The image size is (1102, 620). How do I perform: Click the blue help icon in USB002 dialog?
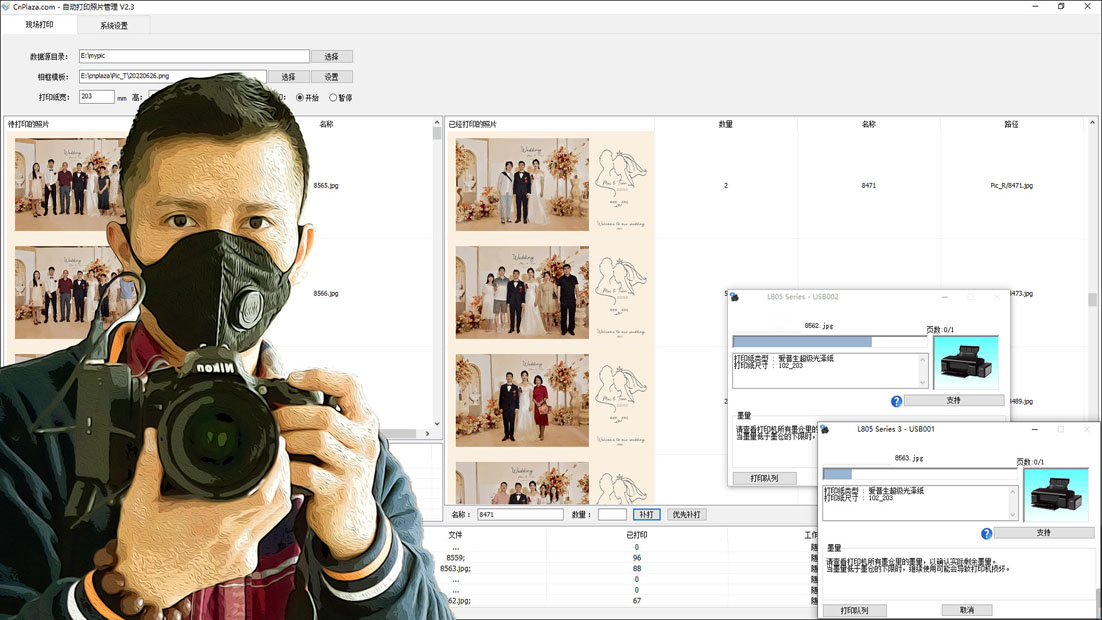click(896, 401)
